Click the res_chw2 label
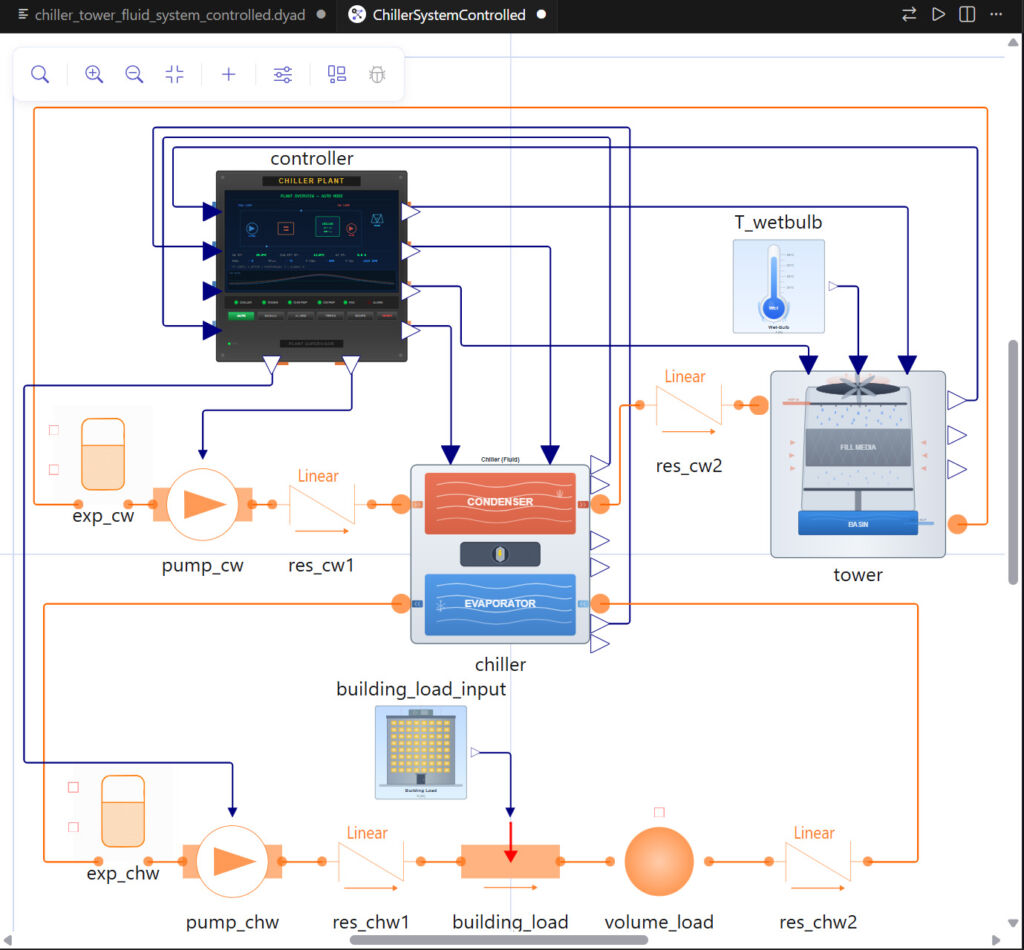This screenshot has height=950, width=1024. point(818,922)
